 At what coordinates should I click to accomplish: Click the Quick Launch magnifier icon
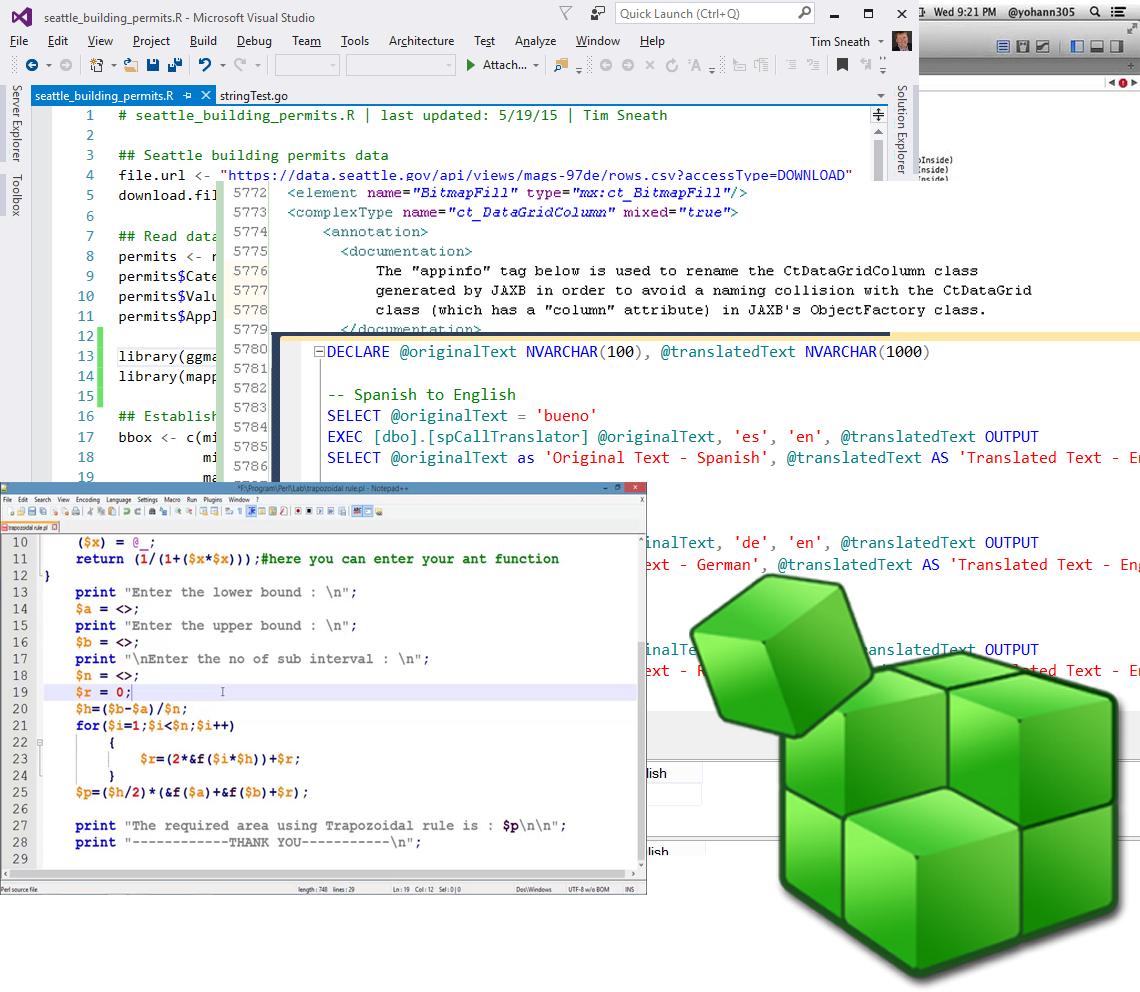pos(804,13)
